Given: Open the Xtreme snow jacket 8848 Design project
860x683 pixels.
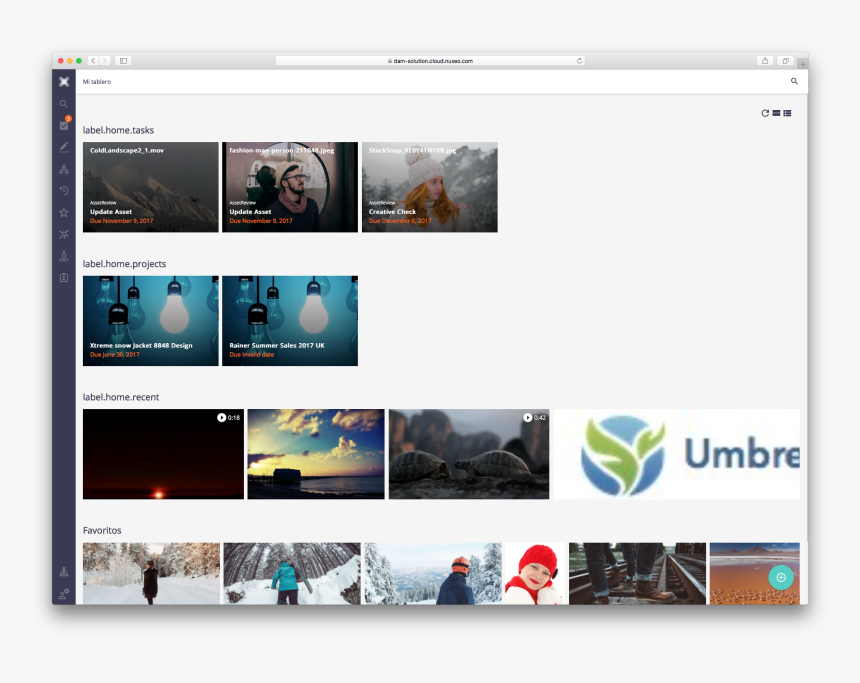Looking at the screenshot, I should click(150, 320).
